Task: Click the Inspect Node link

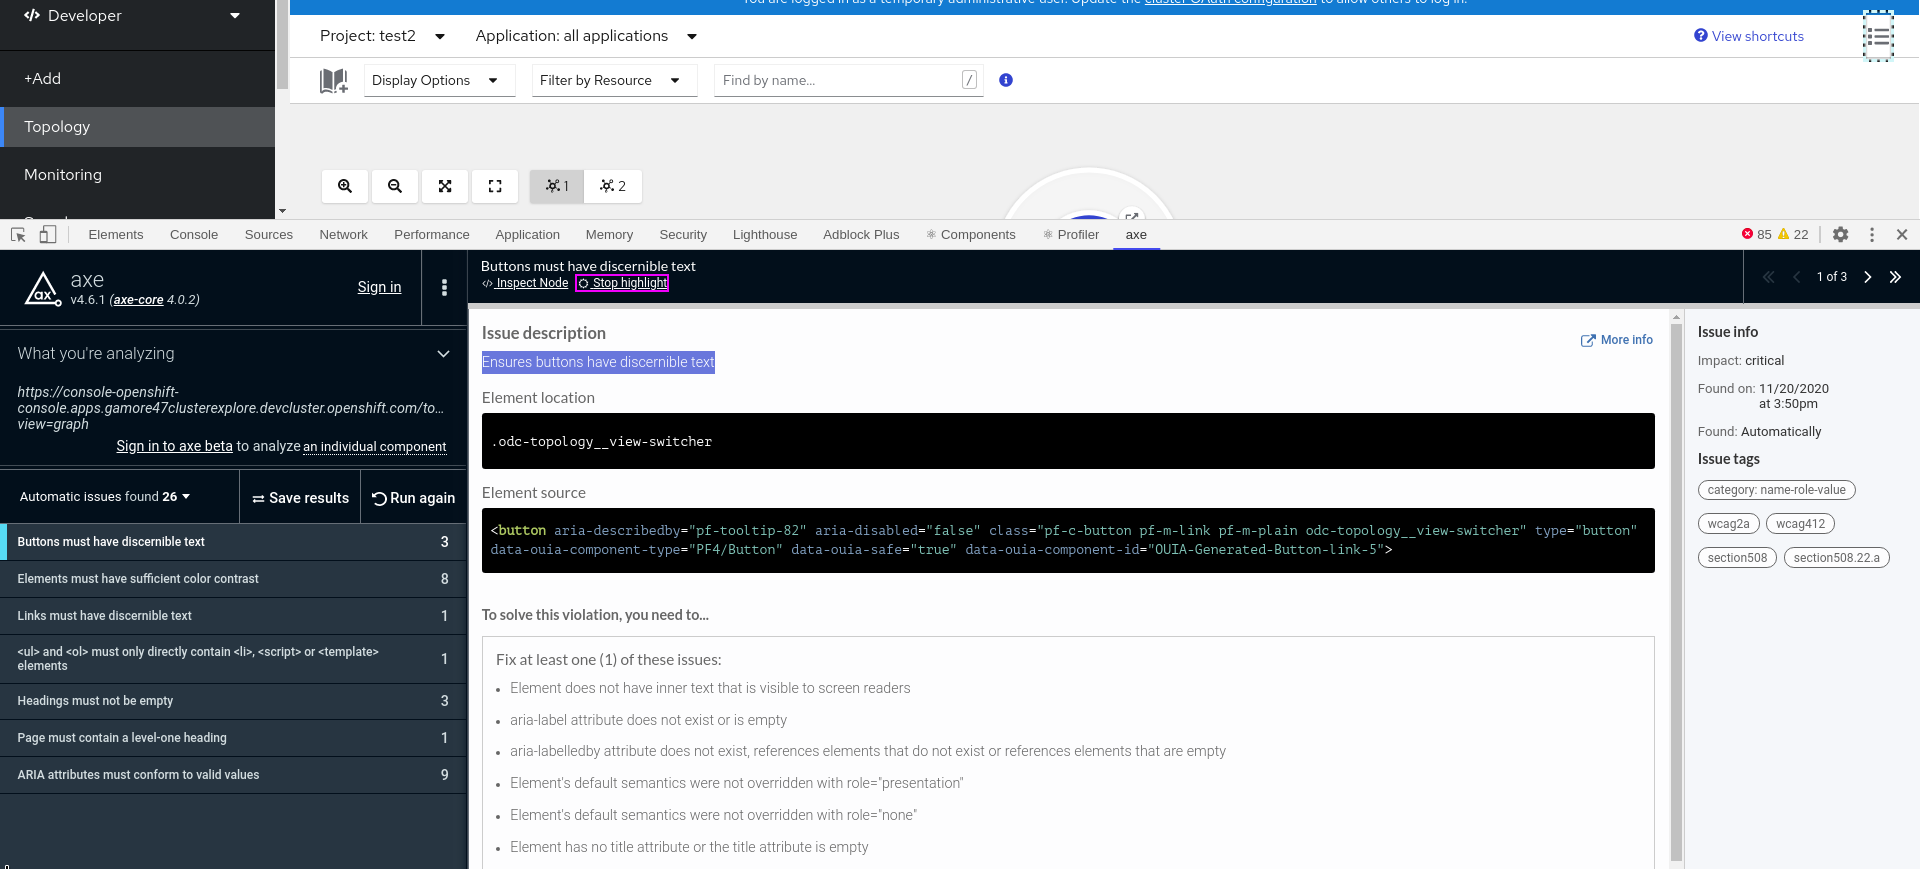Action: coord(525,283)
